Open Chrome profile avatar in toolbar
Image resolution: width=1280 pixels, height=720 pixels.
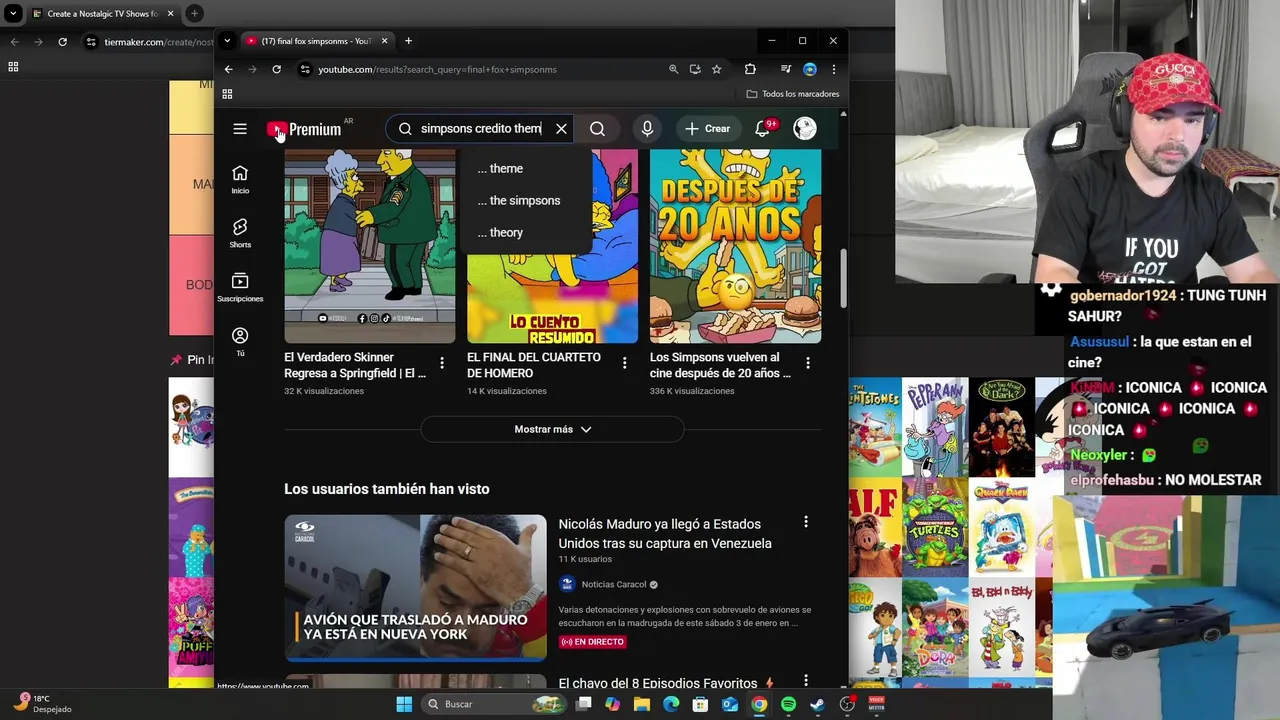click(810, 69)
